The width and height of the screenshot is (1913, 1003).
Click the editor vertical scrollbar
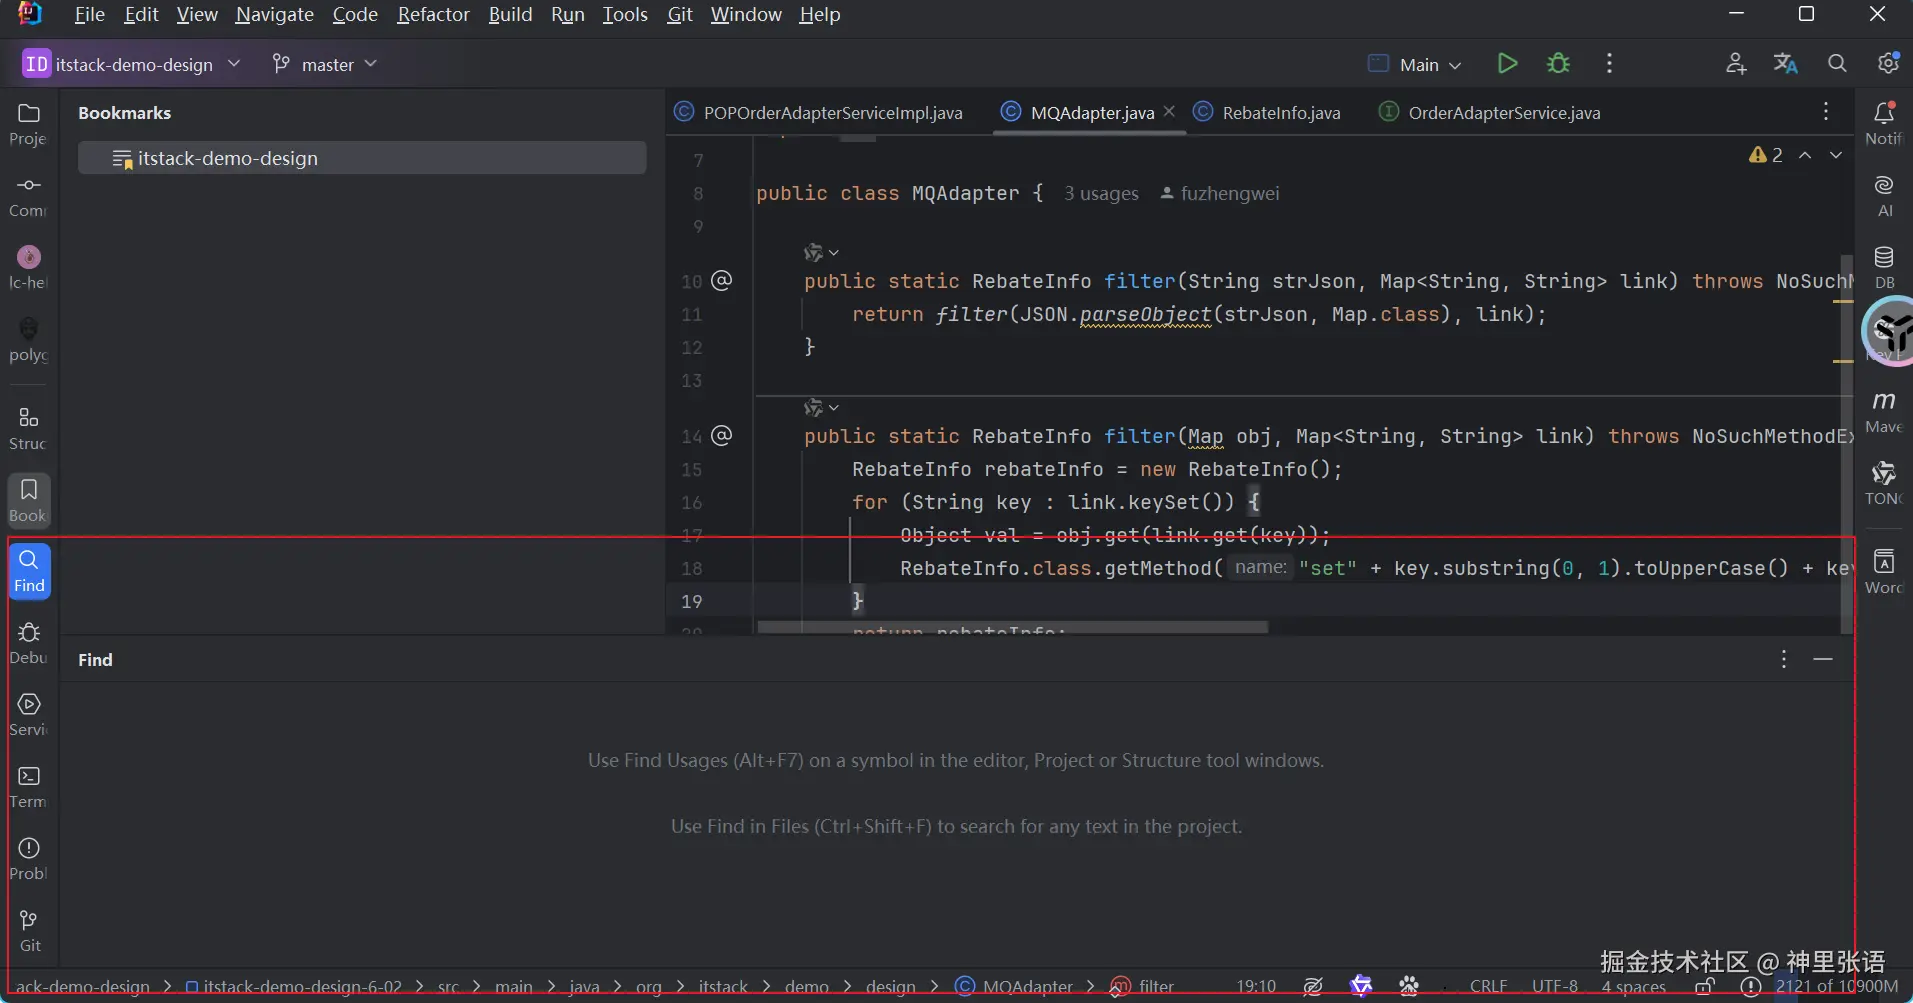[x=1846, y=445]
